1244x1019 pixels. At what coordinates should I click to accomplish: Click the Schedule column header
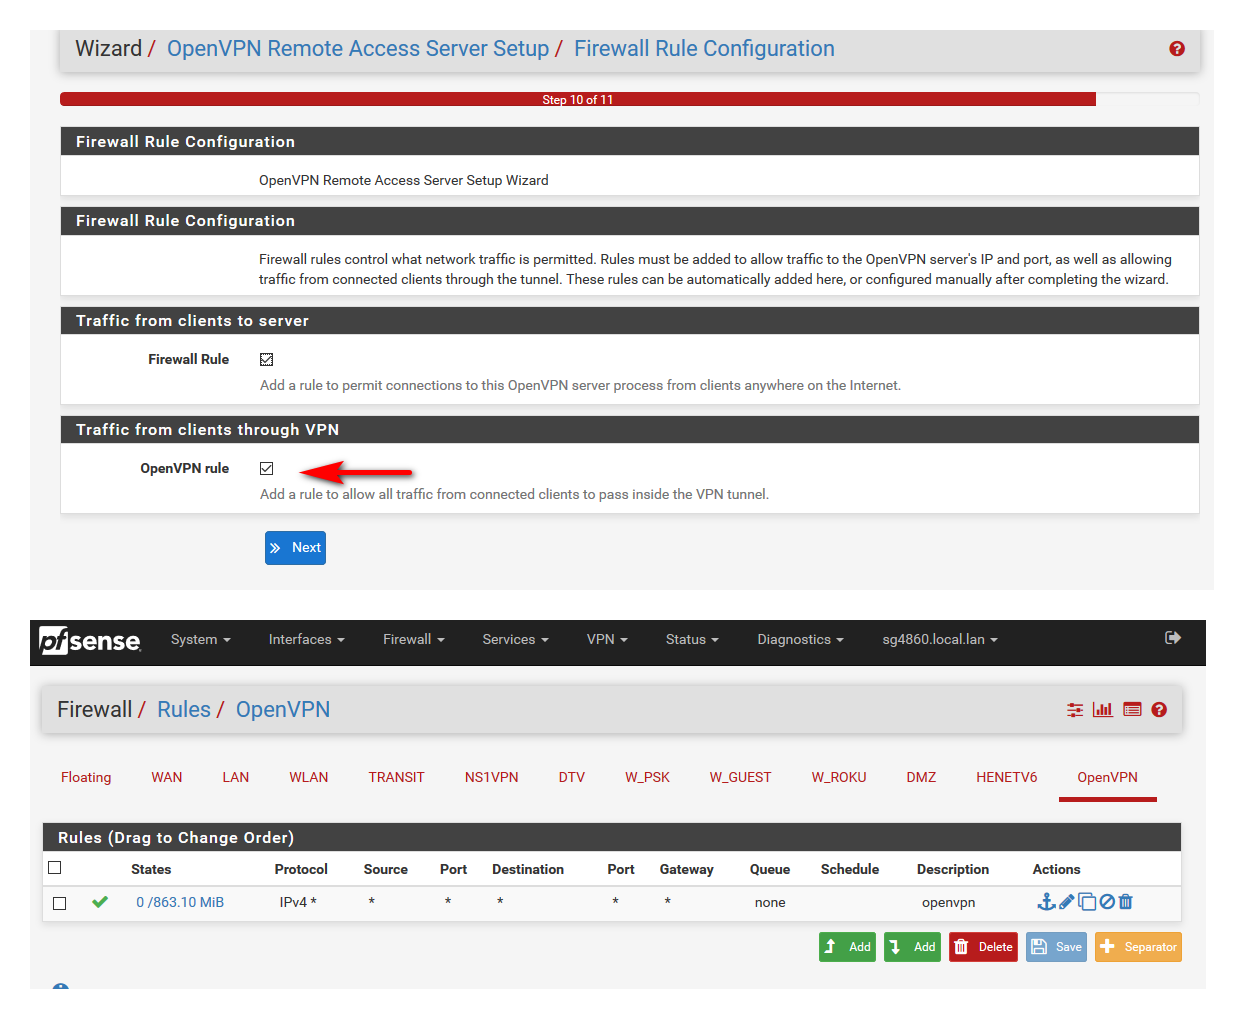coord(850,870)
